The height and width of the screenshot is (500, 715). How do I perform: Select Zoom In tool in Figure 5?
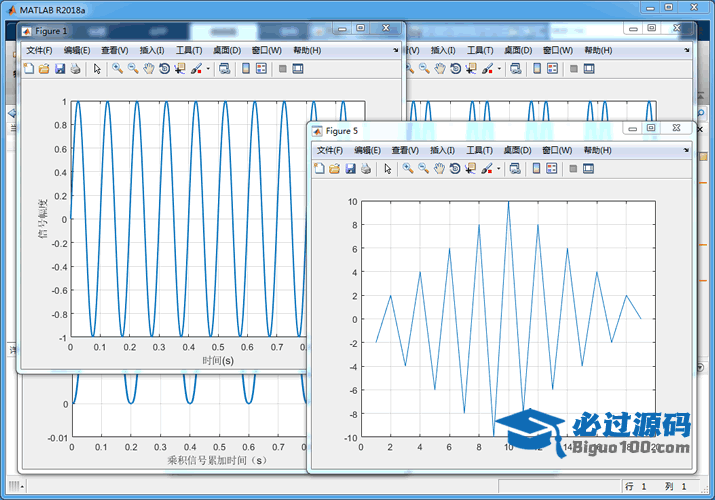408,169
